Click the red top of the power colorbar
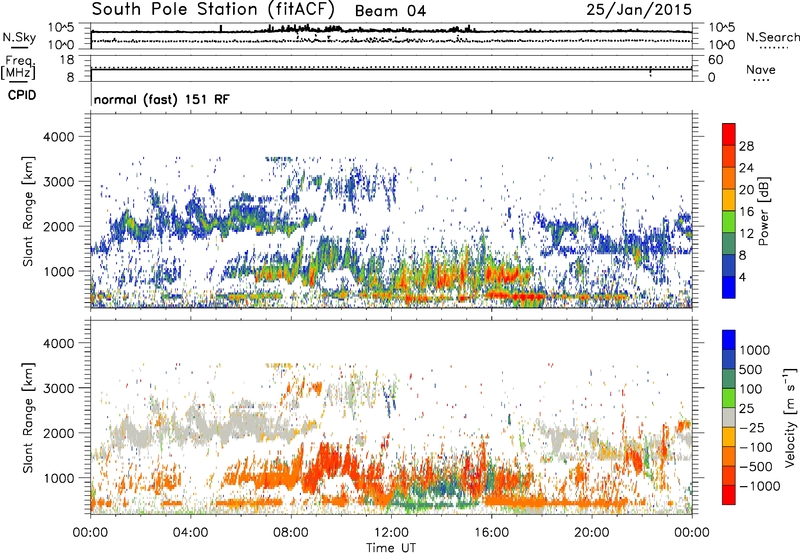Viewport: 800px width, 554px height. (729, 134)
